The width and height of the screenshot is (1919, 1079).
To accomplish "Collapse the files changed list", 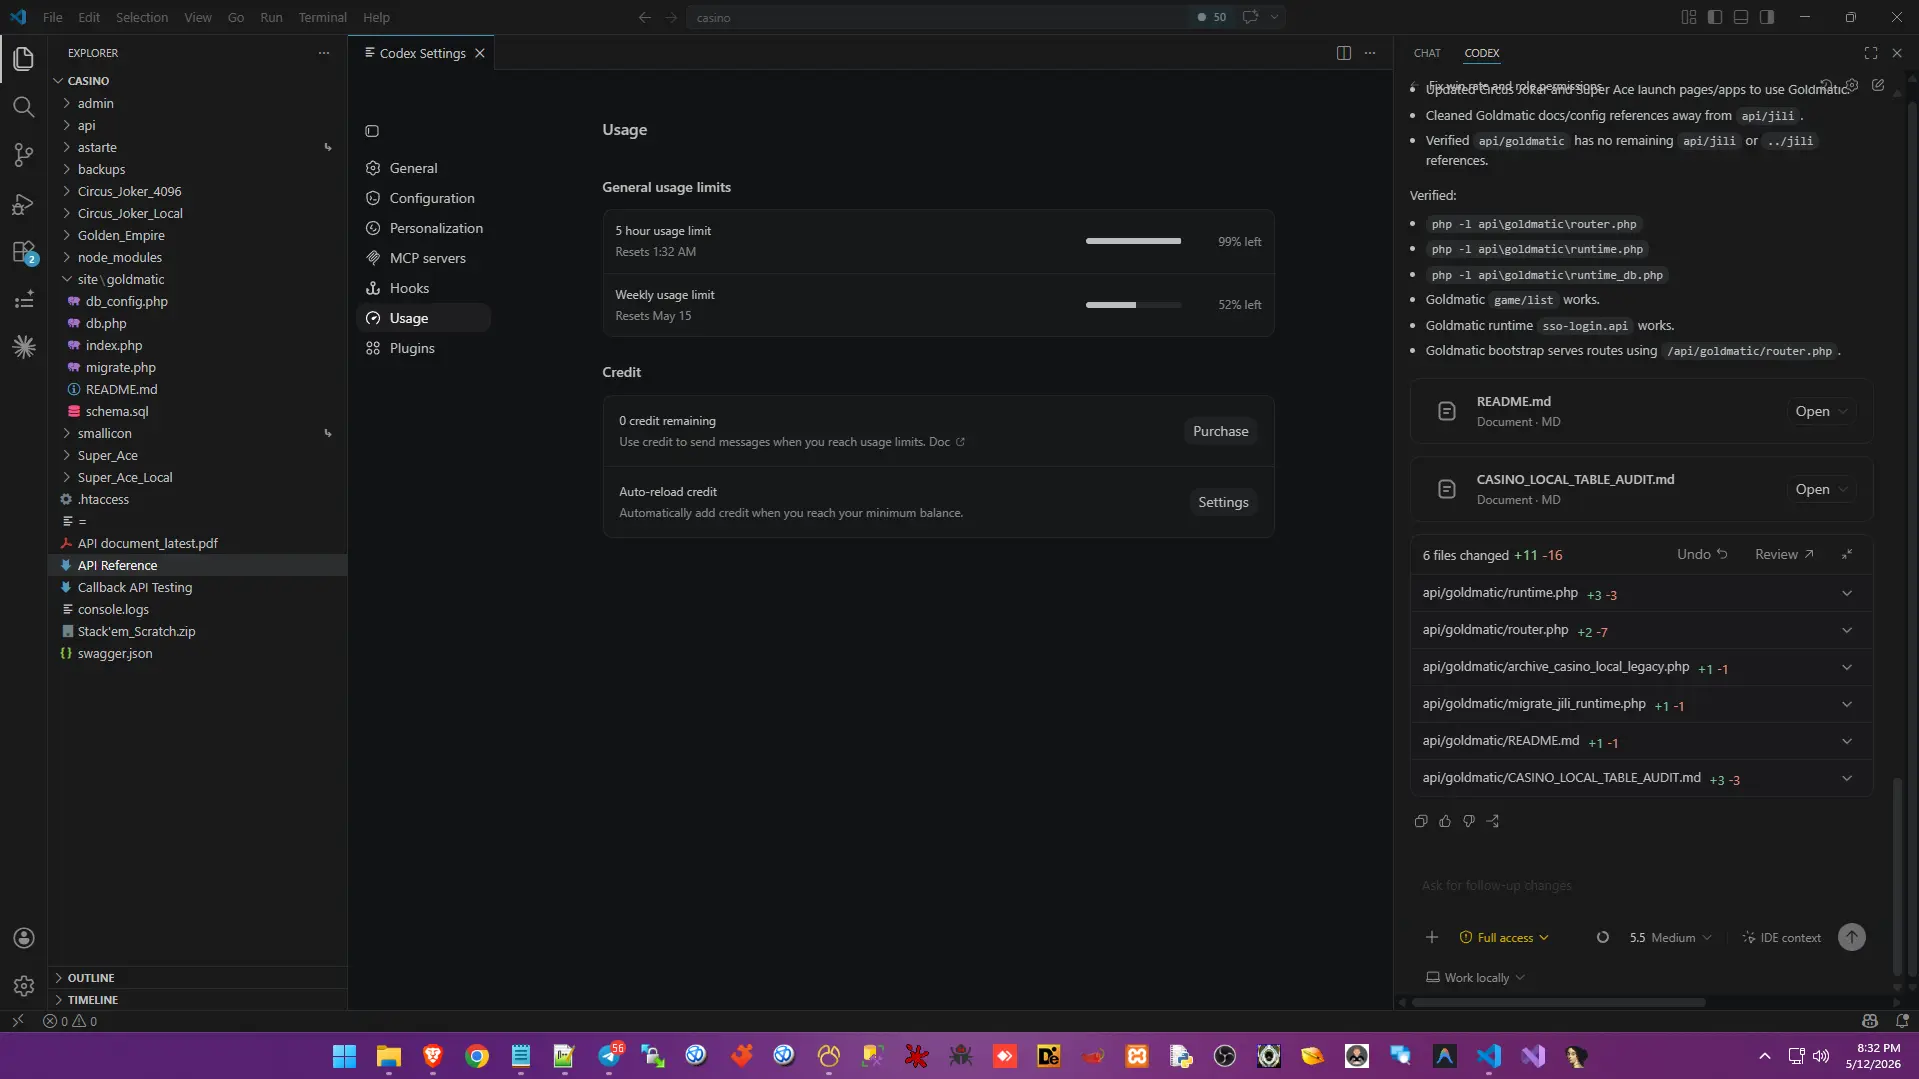I will click(1847, 554).
